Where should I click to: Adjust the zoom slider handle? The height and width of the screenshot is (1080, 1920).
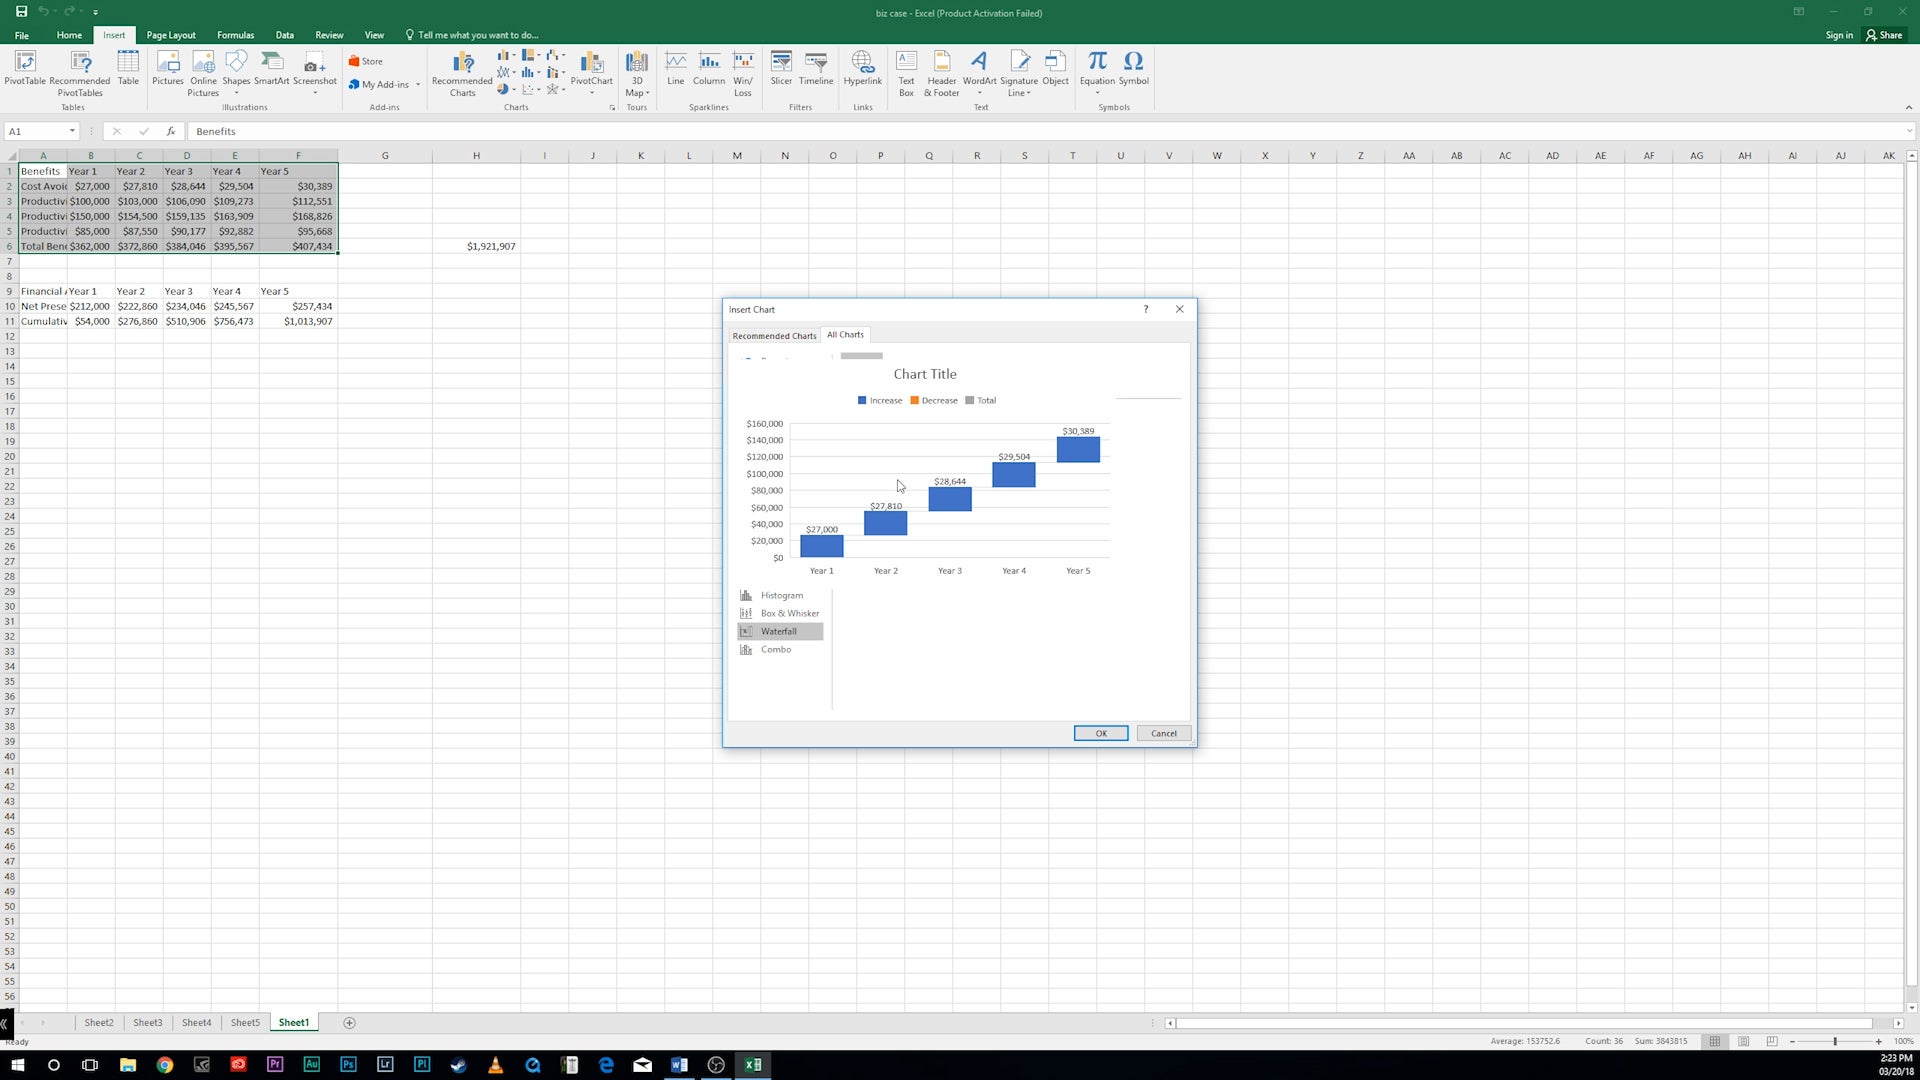point(1835,1041)
